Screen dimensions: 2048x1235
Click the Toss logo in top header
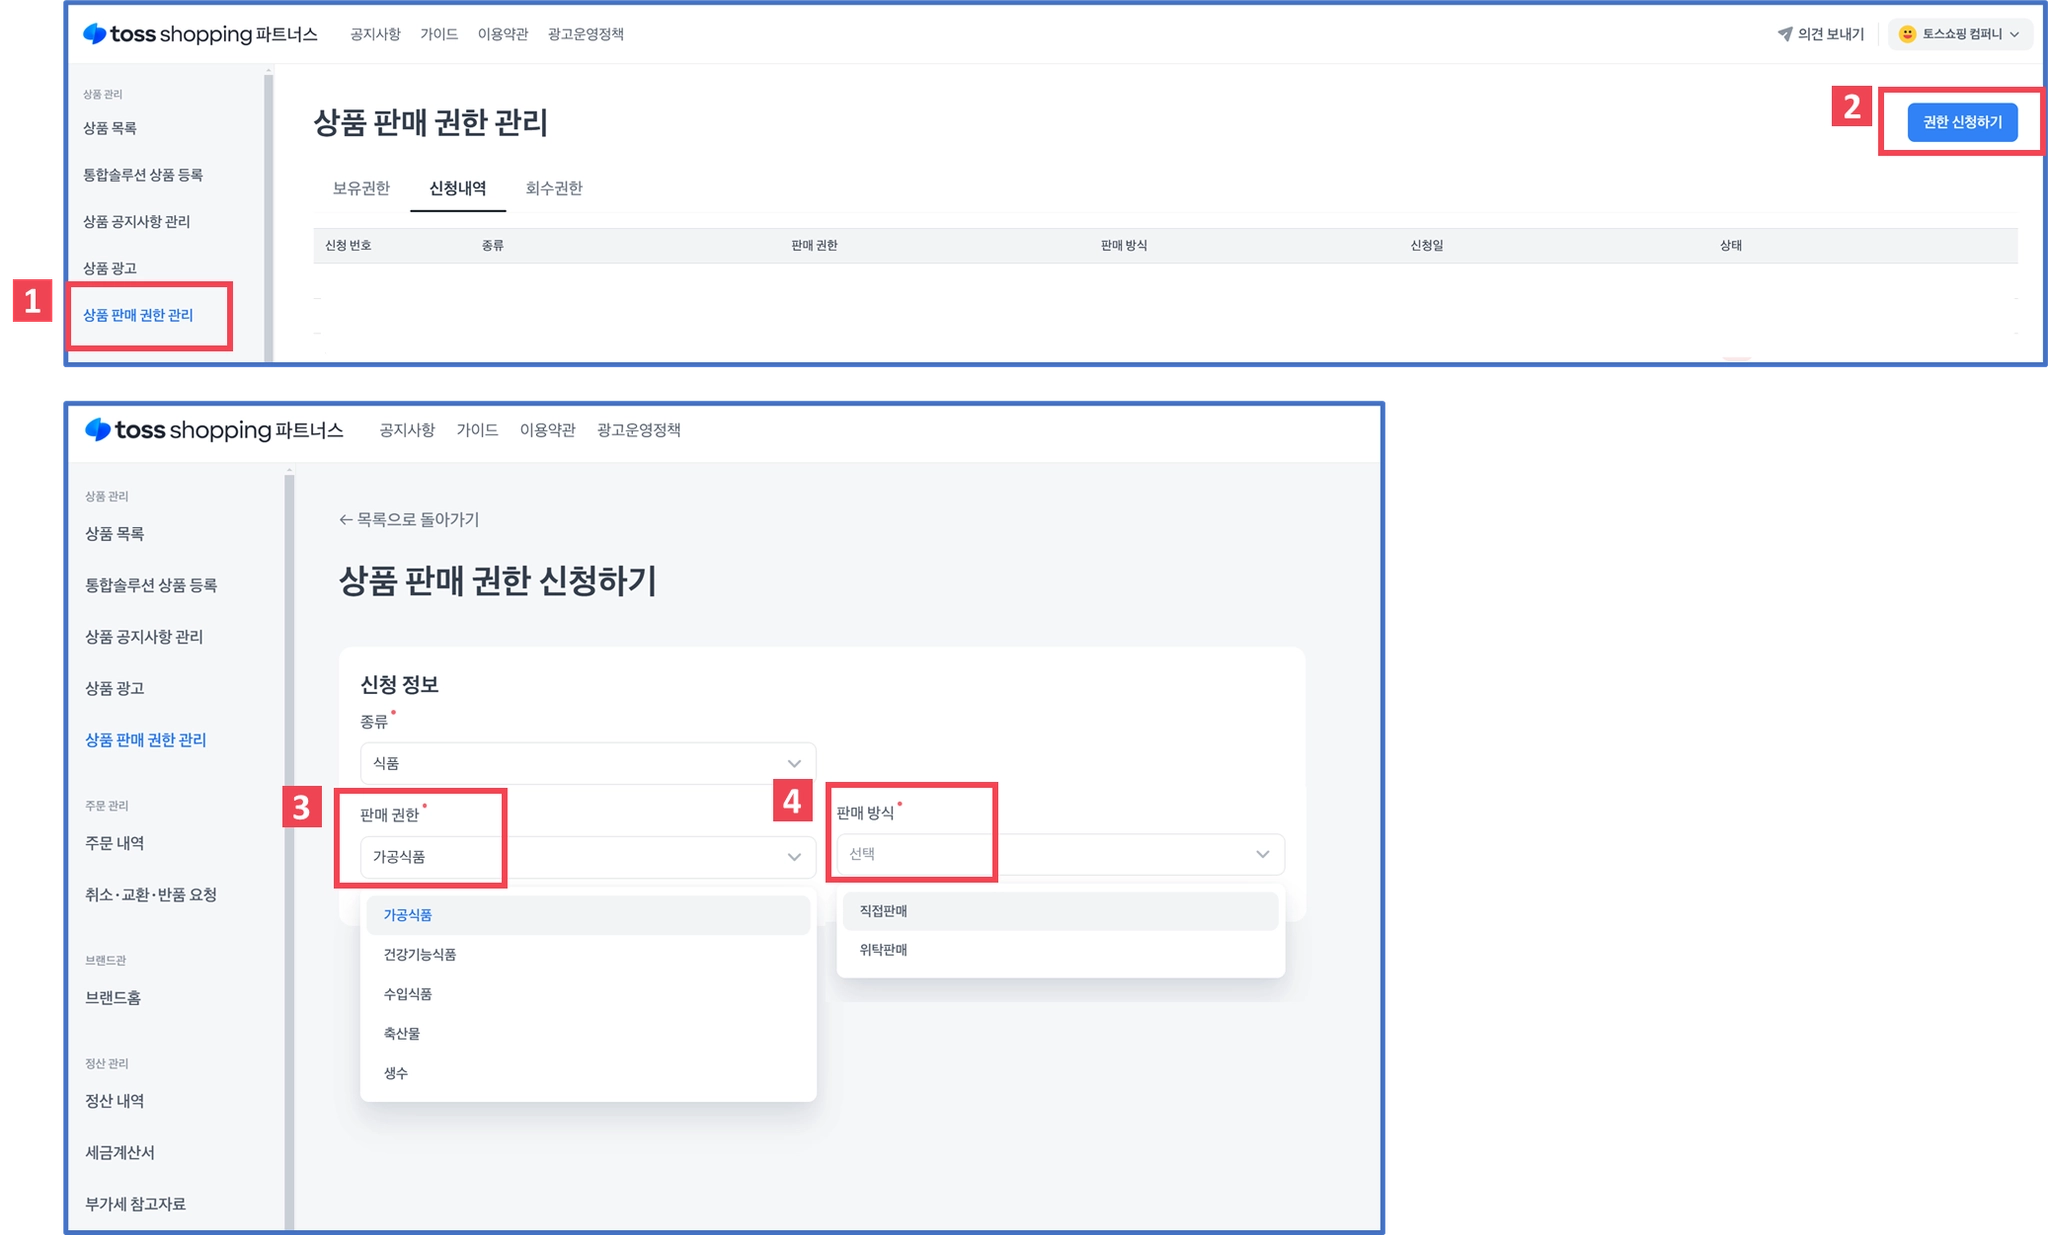click(95, 34)
